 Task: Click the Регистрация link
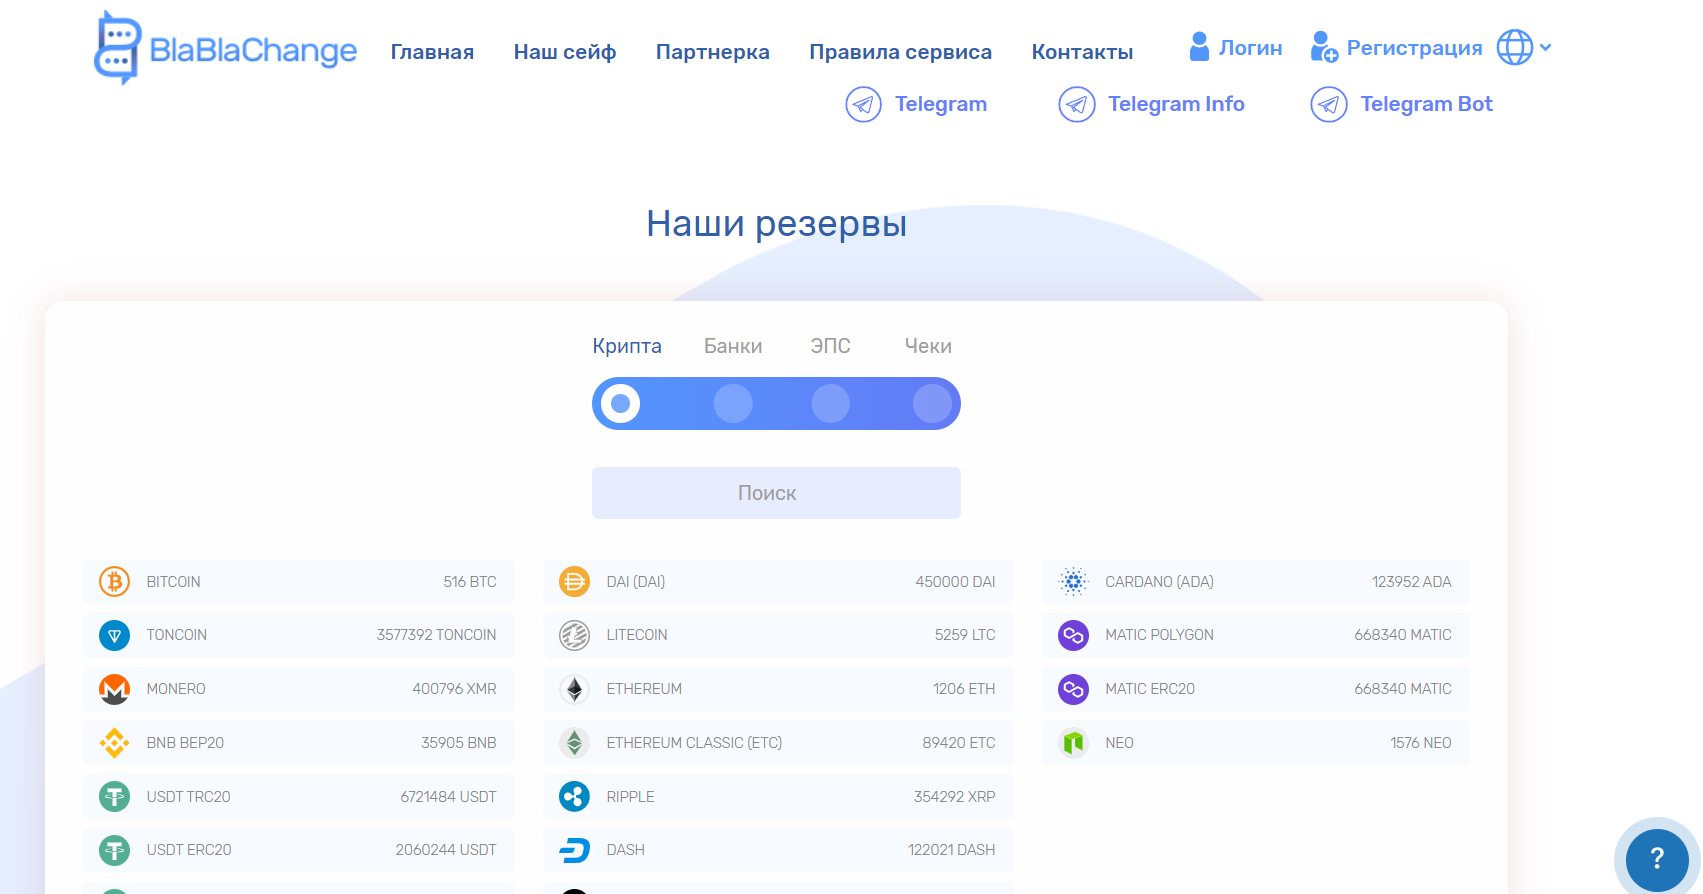pos(1415,48)
